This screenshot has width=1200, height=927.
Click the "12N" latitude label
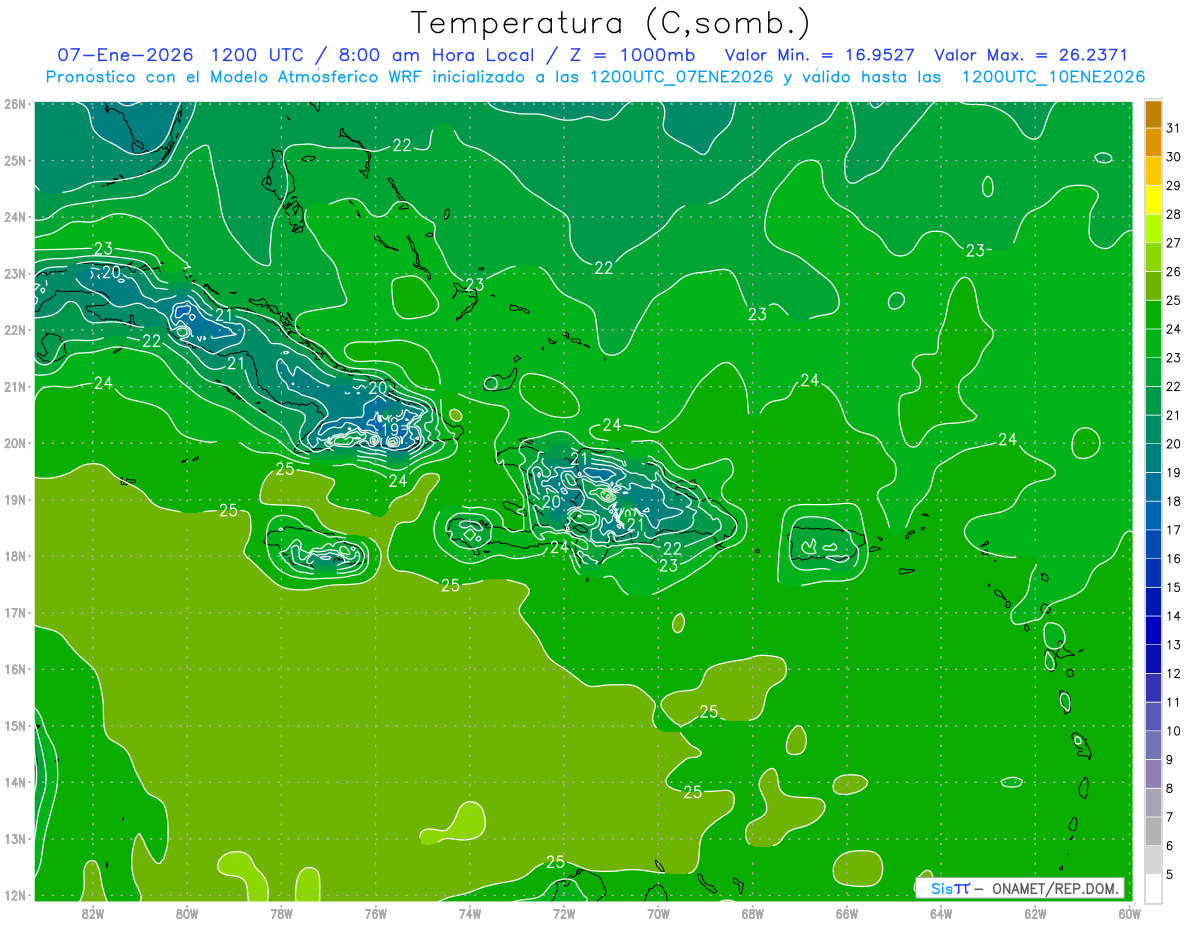tap(15, 895)
